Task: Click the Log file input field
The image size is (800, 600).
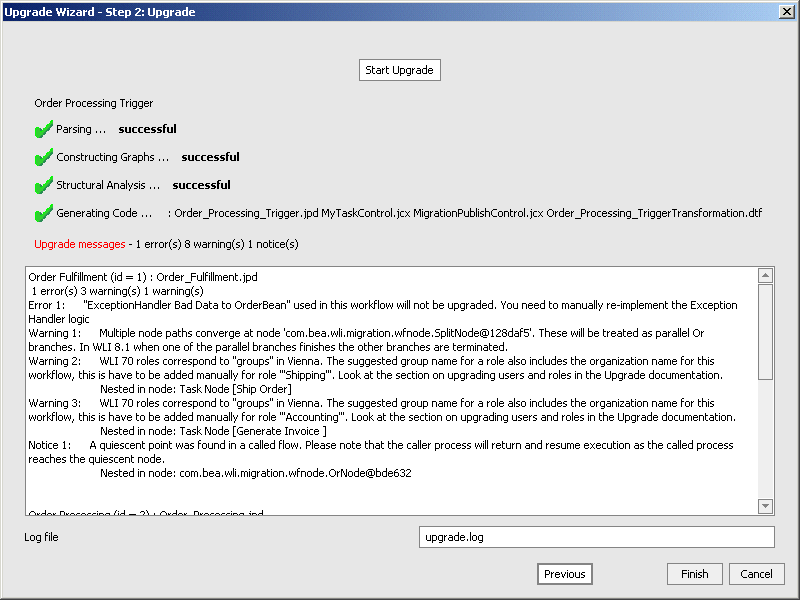Action: pos(596,537)
